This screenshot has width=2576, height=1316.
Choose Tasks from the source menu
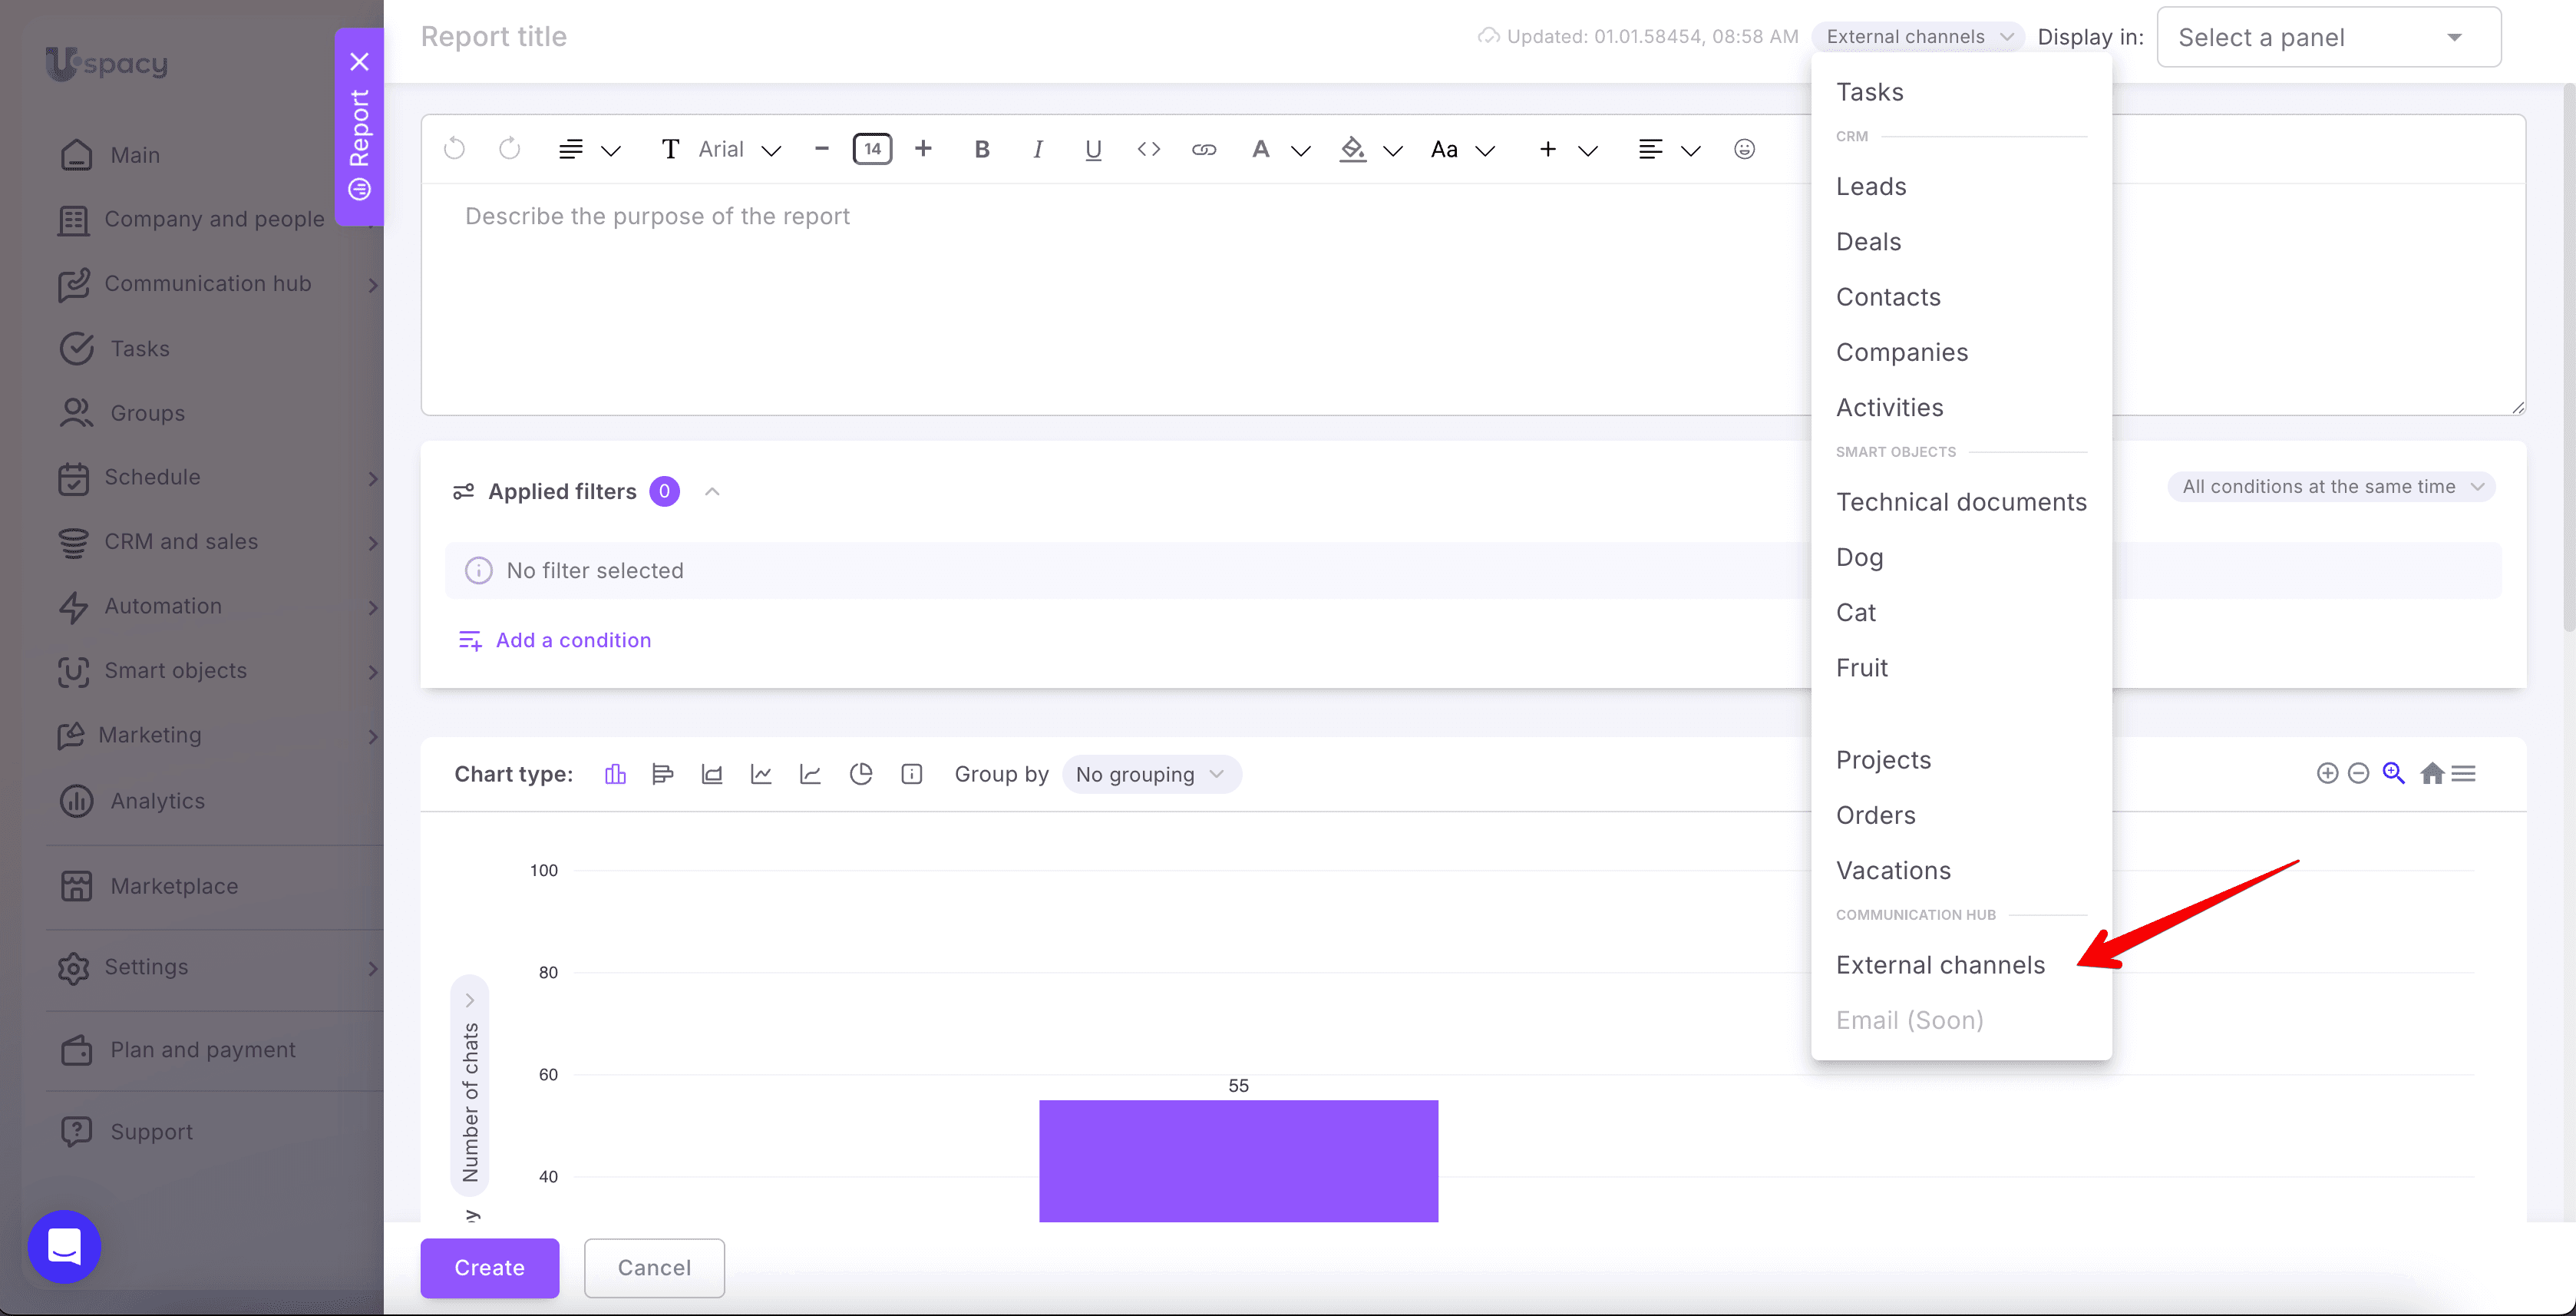(x=1961, y=92)
